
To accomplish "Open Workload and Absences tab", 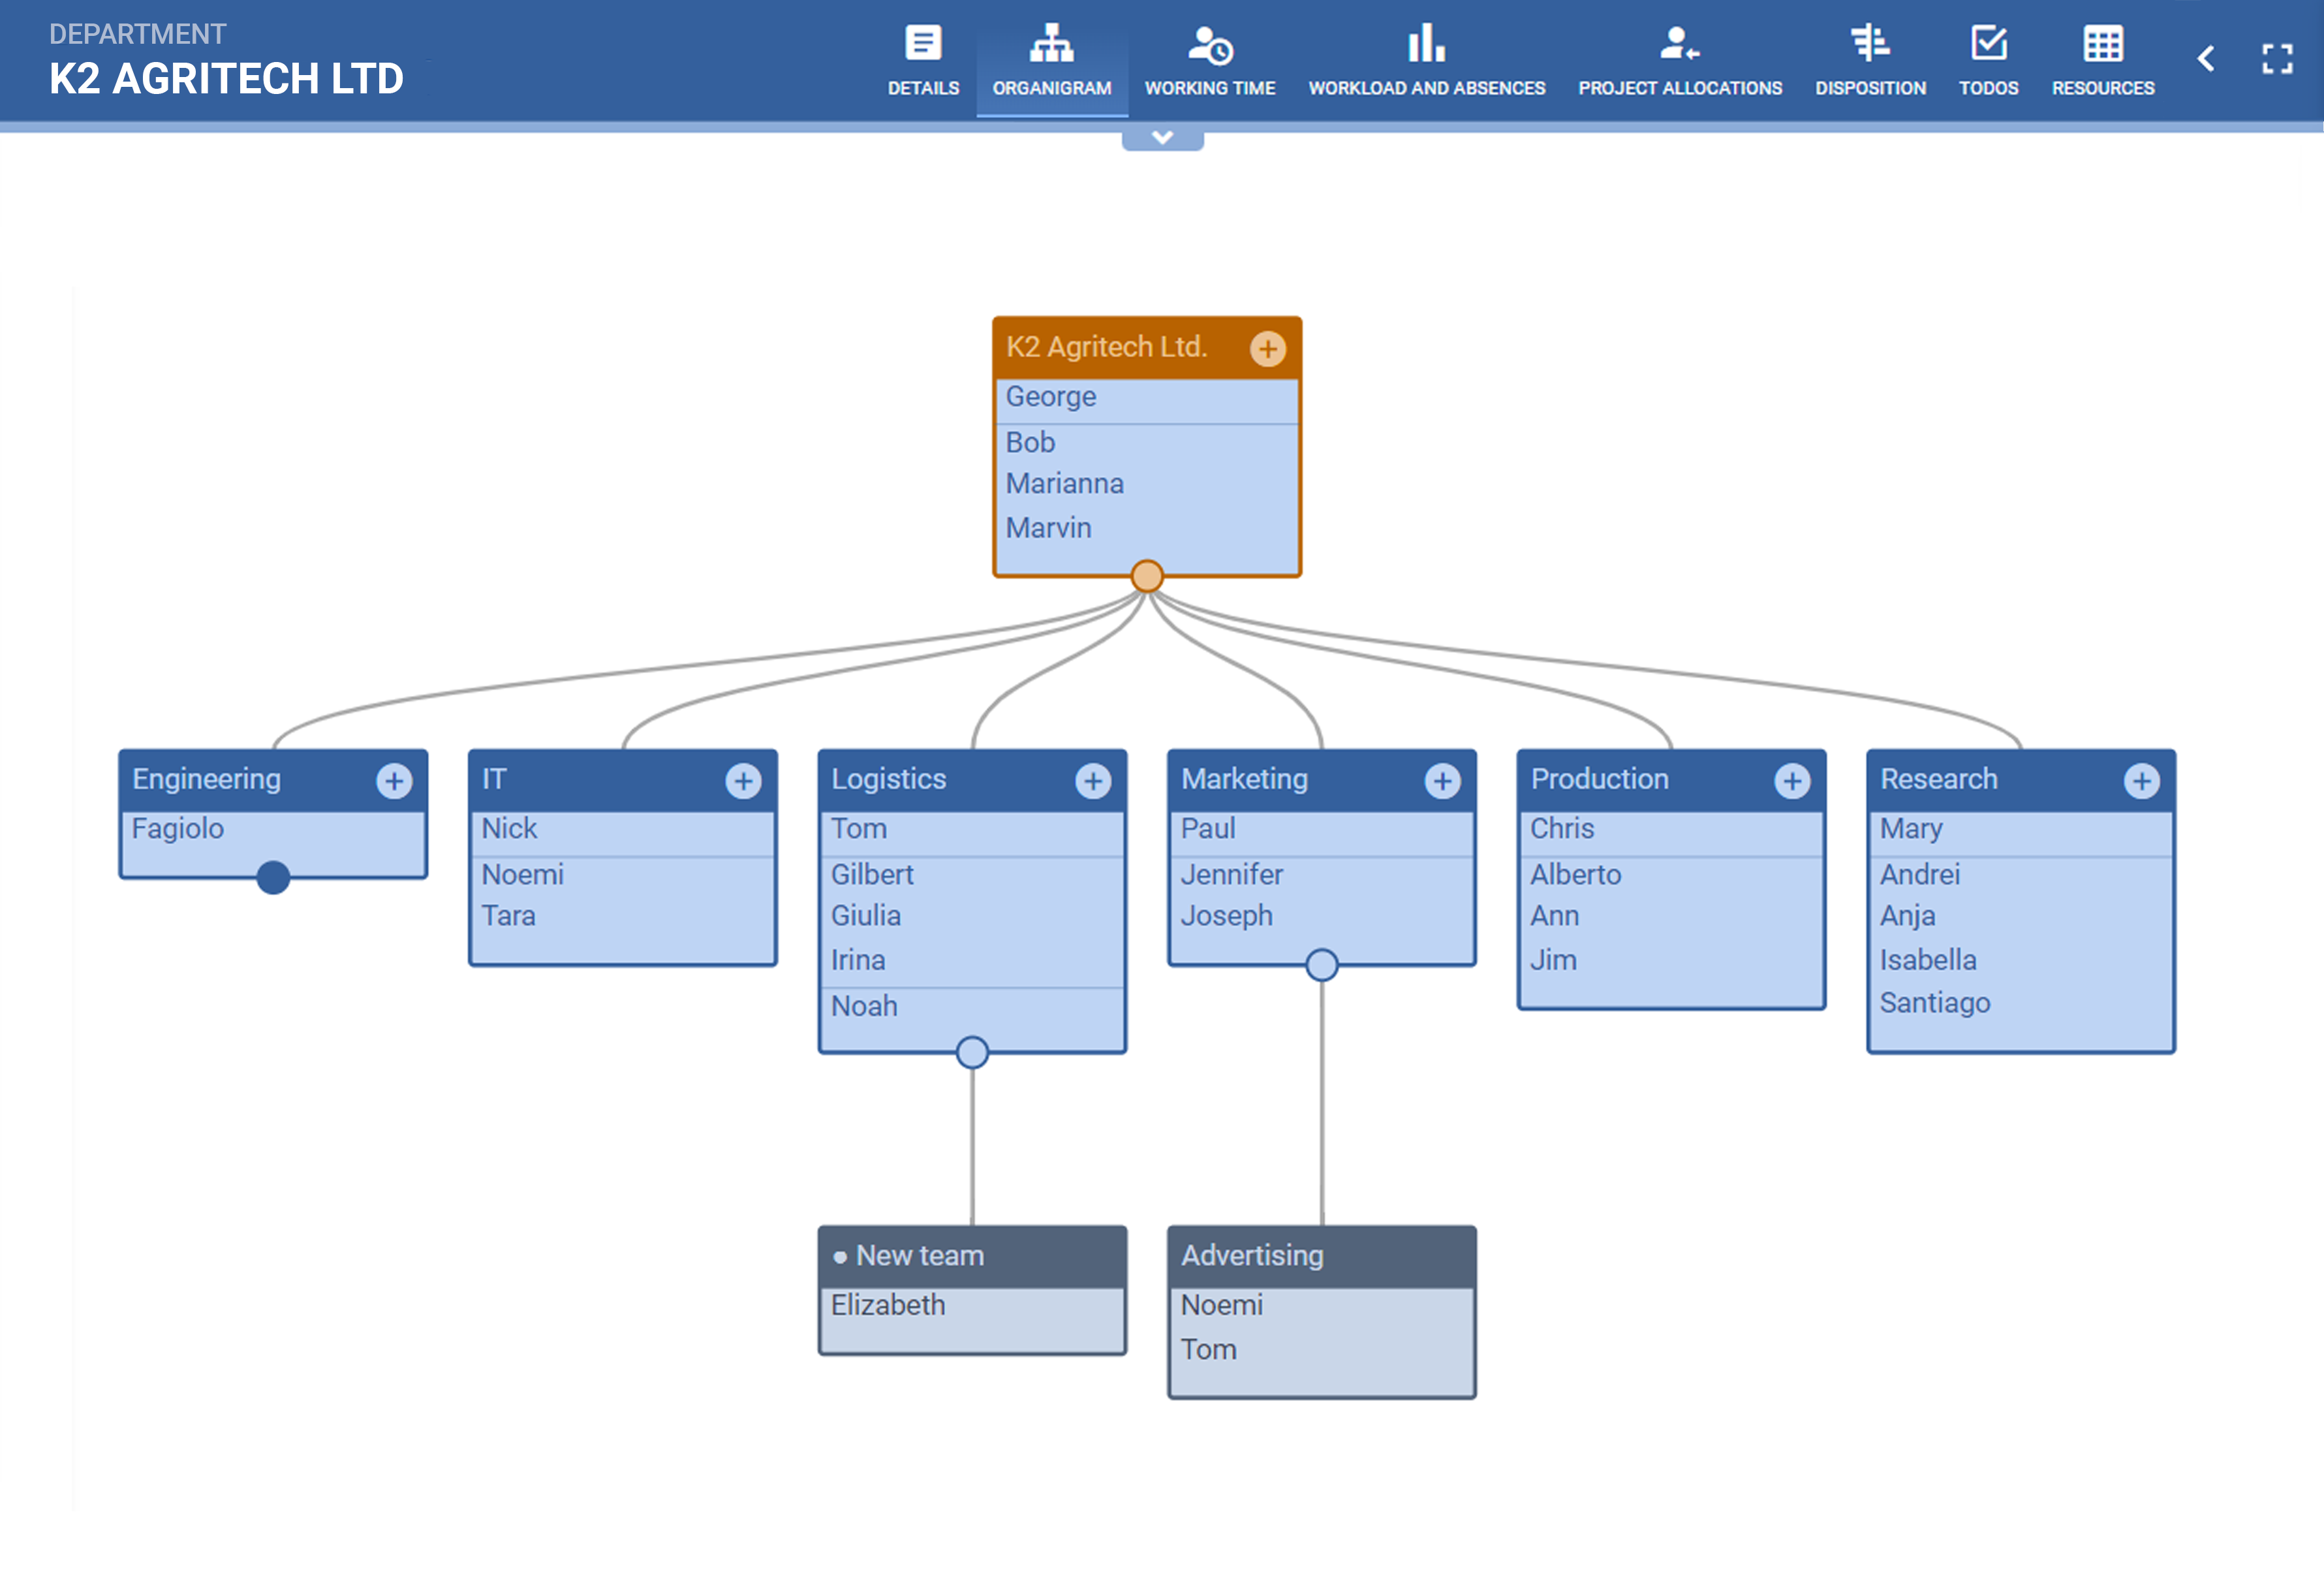I will 1427,61.
